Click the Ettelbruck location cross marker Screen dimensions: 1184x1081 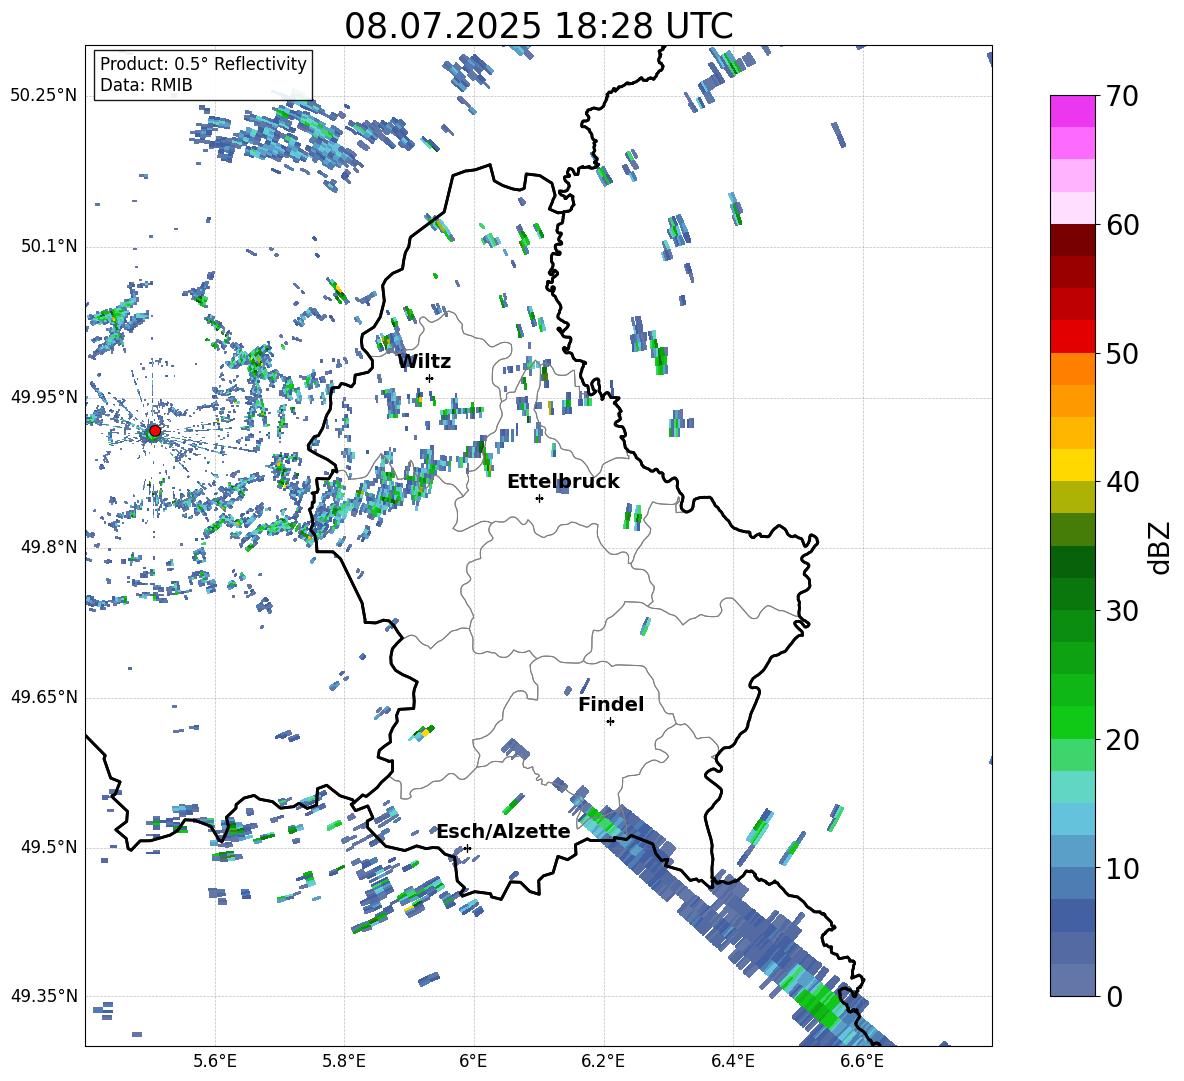click(539, 498)
